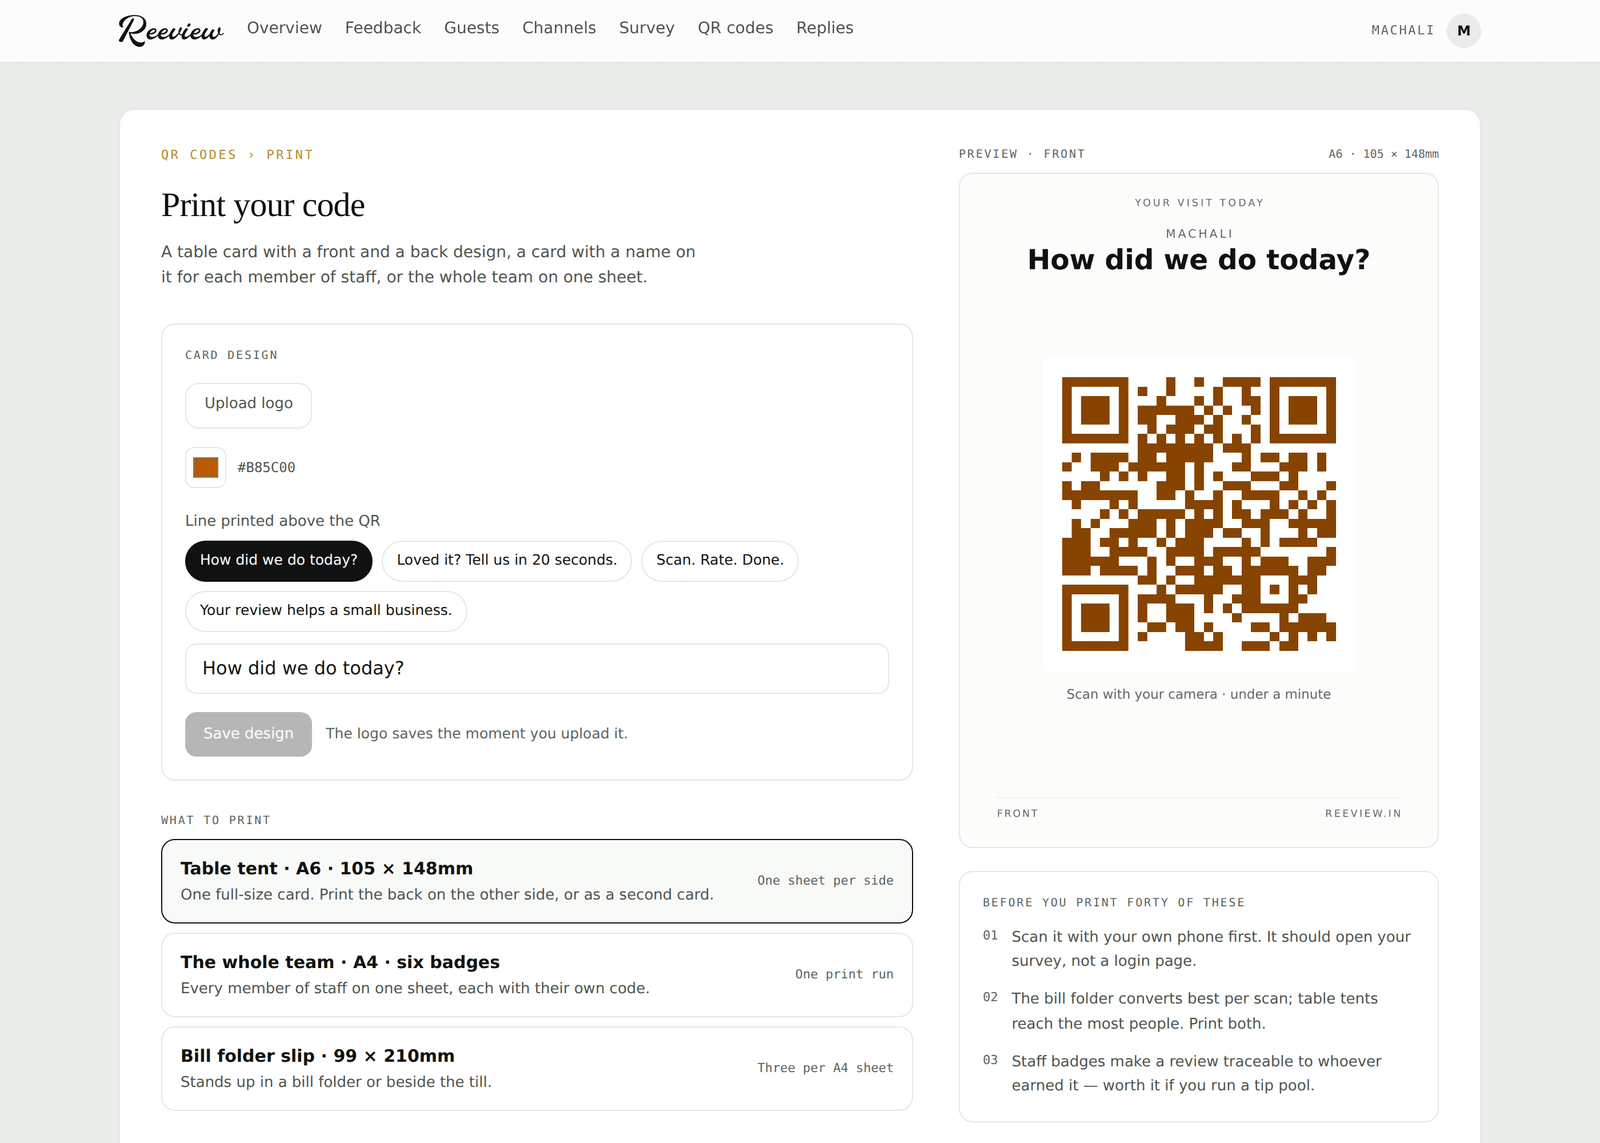Click the 'CARD DESIGN' section label
Screen dimensions: 1600x1143
(x=231, y=356)
